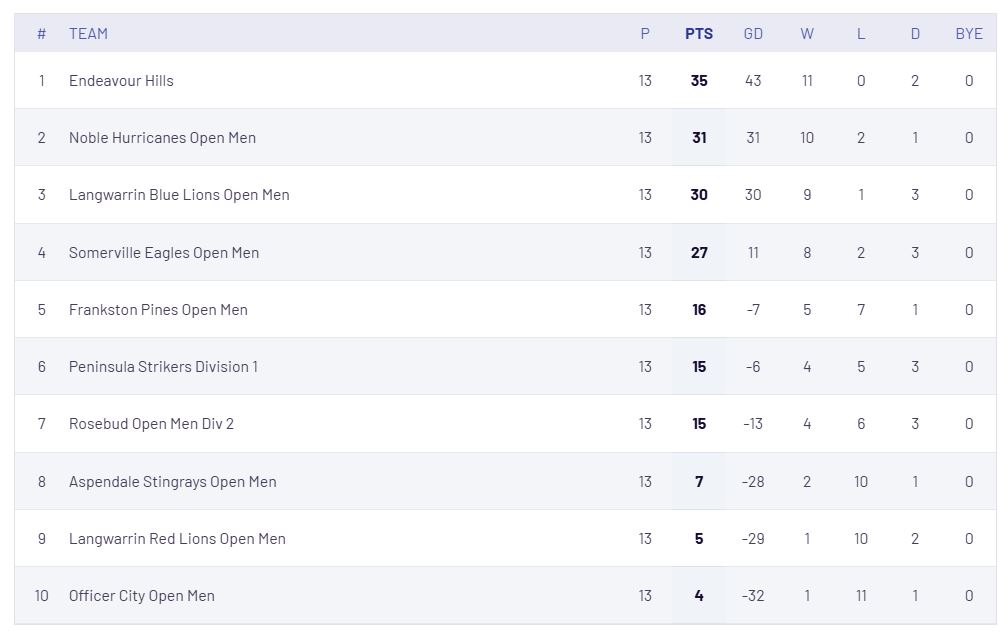Sort table by PTS column header
Viewport: 1008px width, 632px height.
pyautogui.click(x=699, y=33)
